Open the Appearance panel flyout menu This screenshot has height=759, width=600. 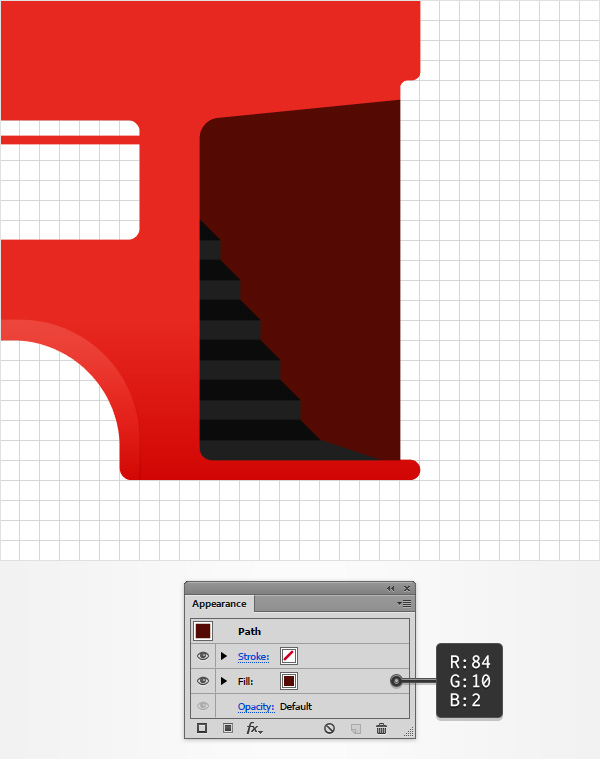[x=404, y=603]
